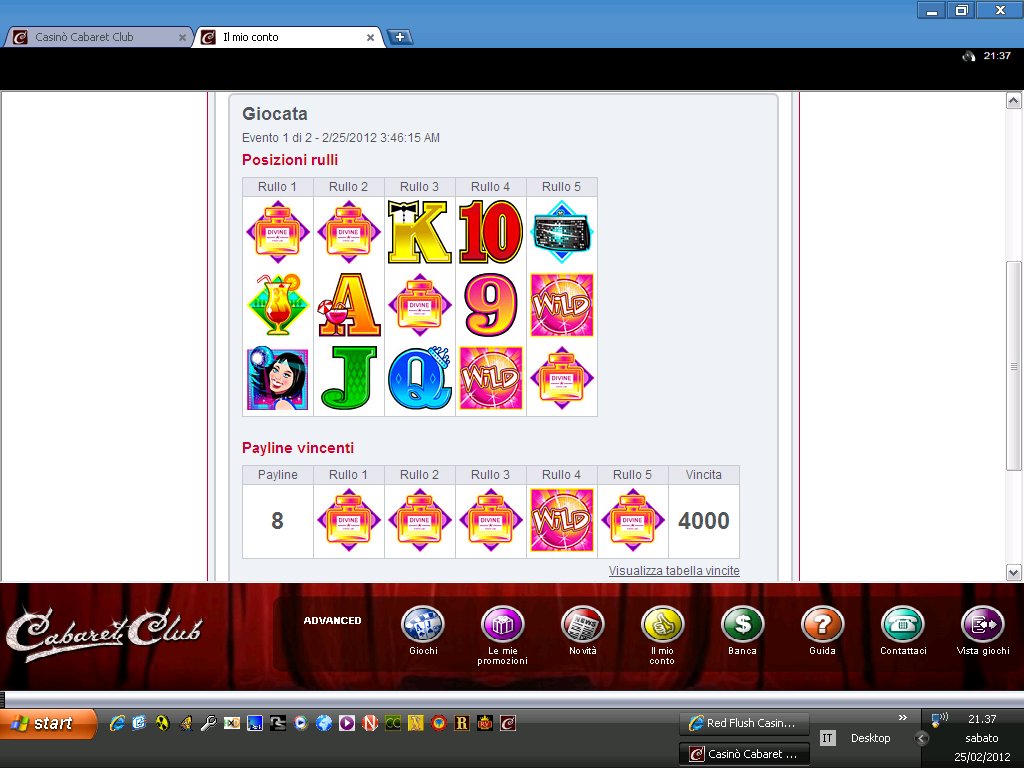This screenshot has height=768, width=1024.
Task: Click the yellow radiation quick launch icon
Action: (162, 723)
